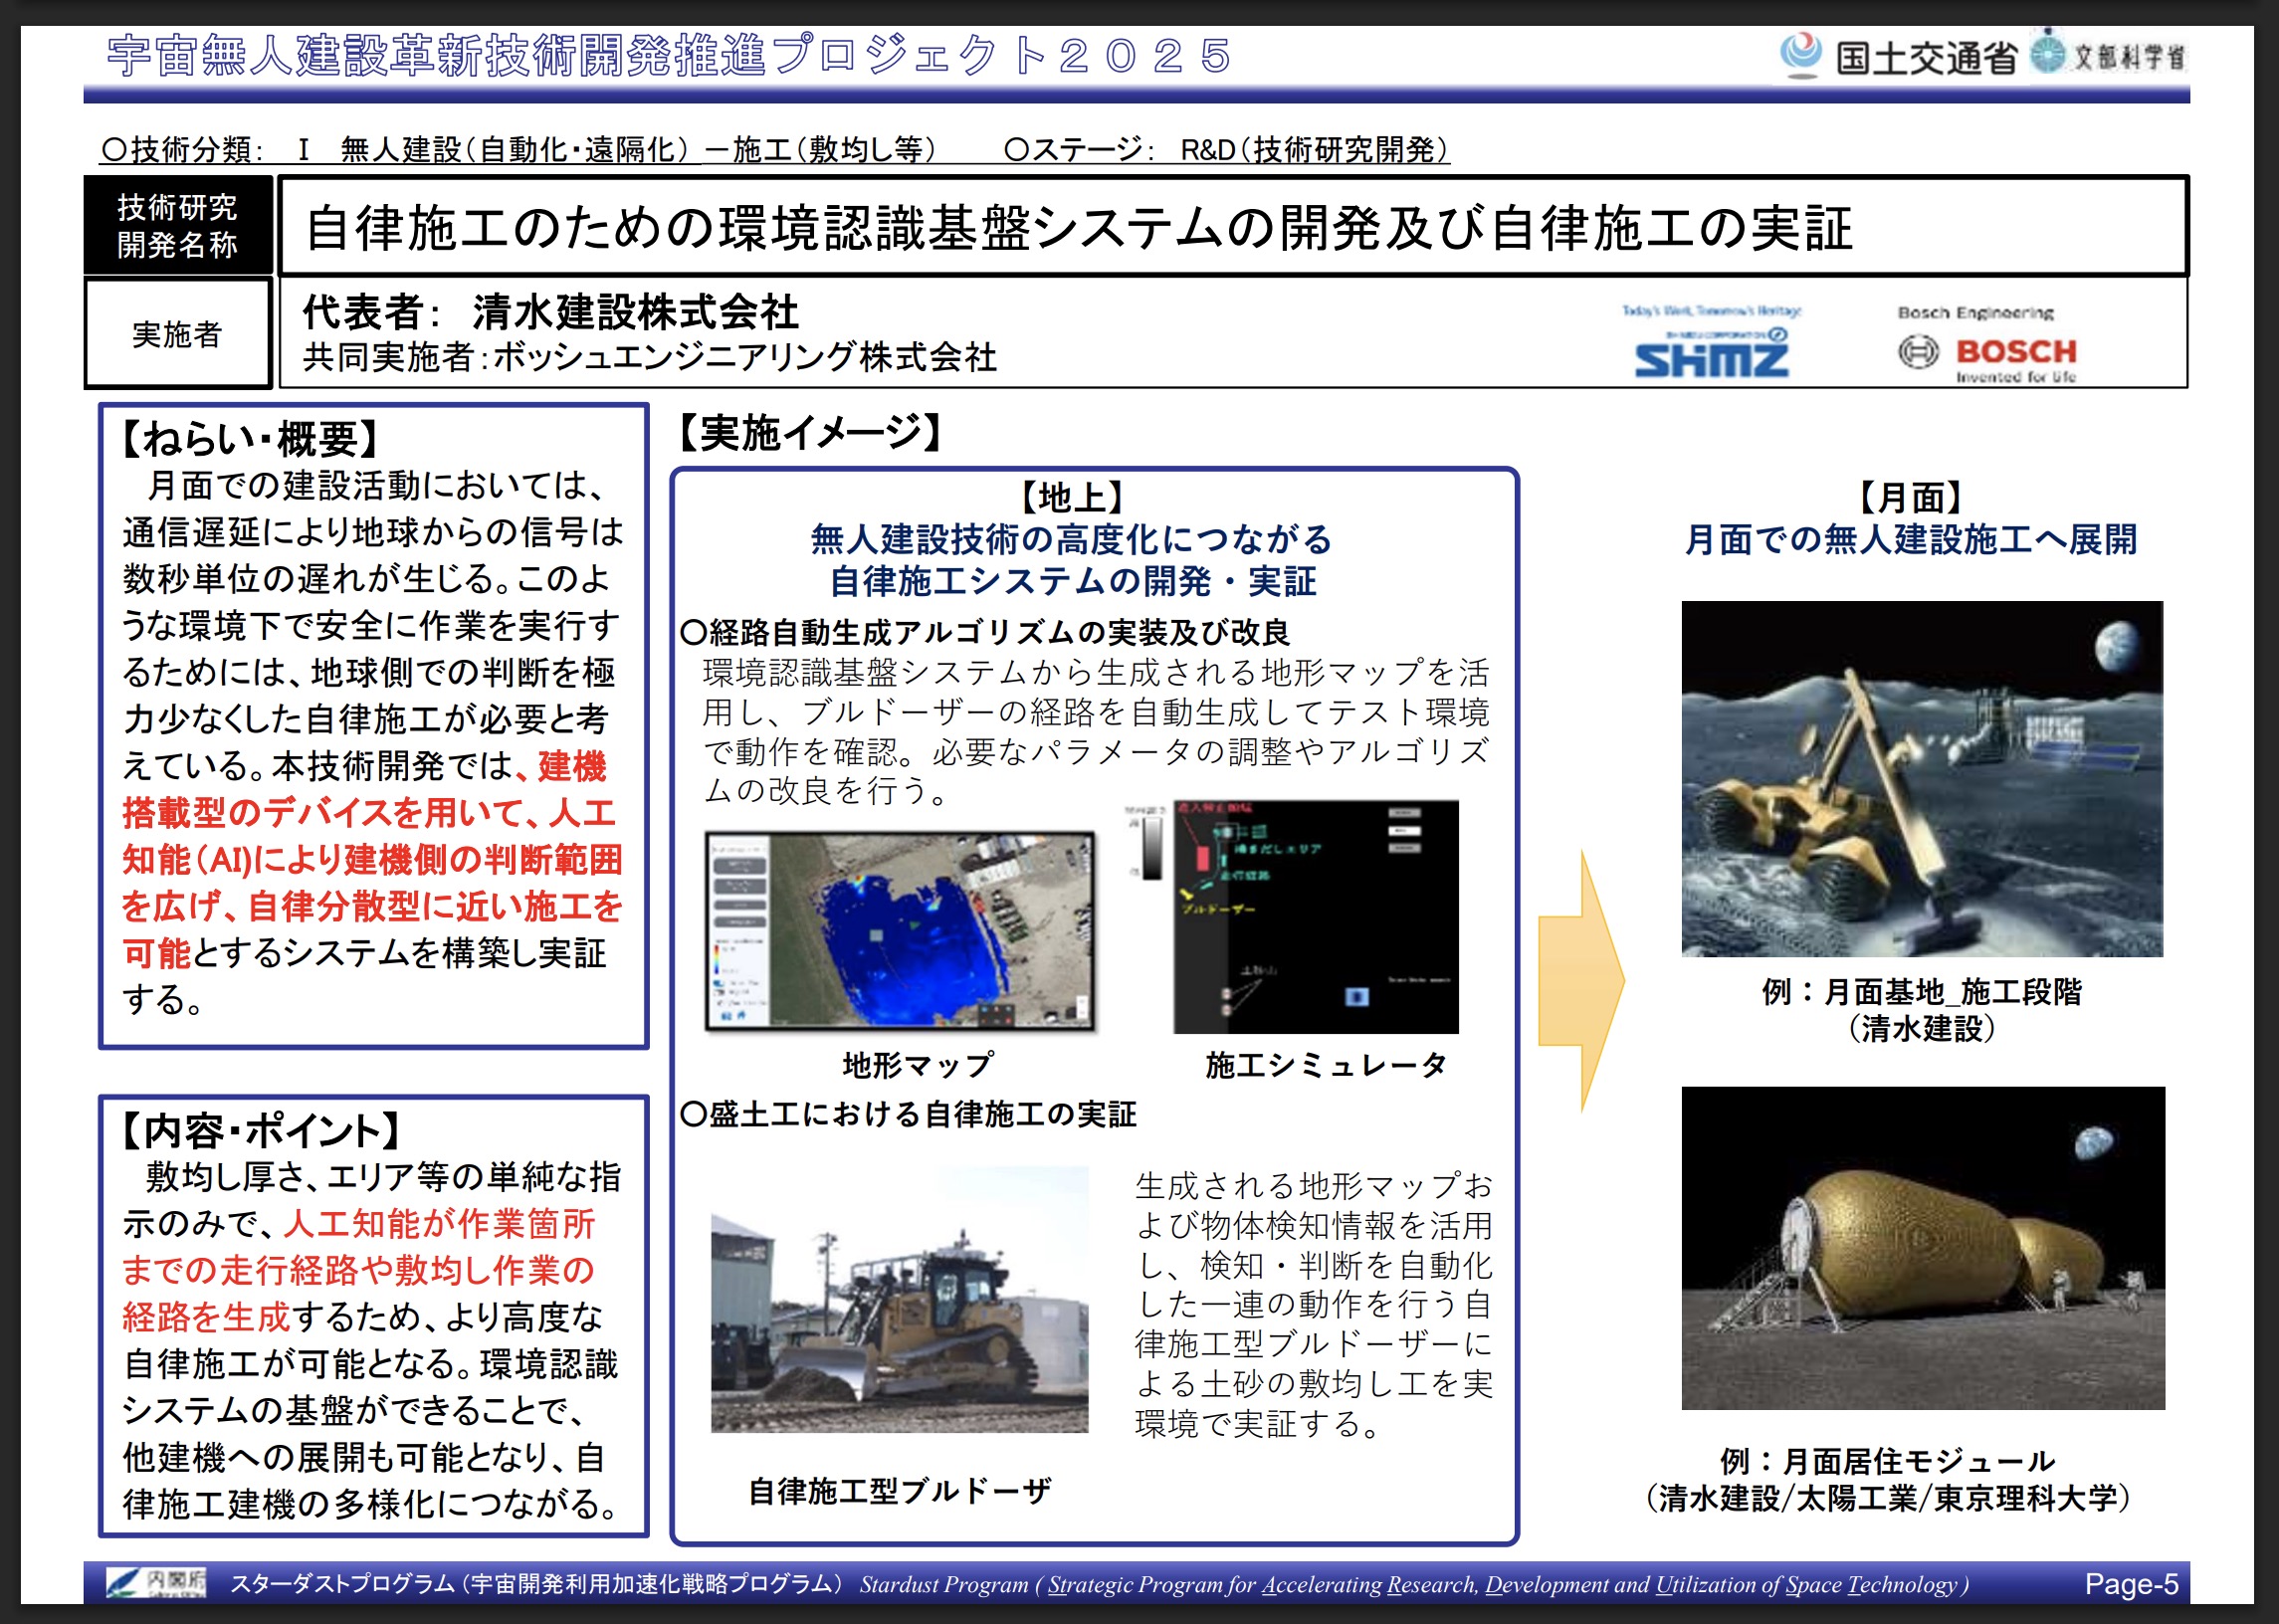This screenshot has height=1624, width=2279.
Task: Open the 施工シミュレータ black simulator image
Action: tap(1315, 916)
